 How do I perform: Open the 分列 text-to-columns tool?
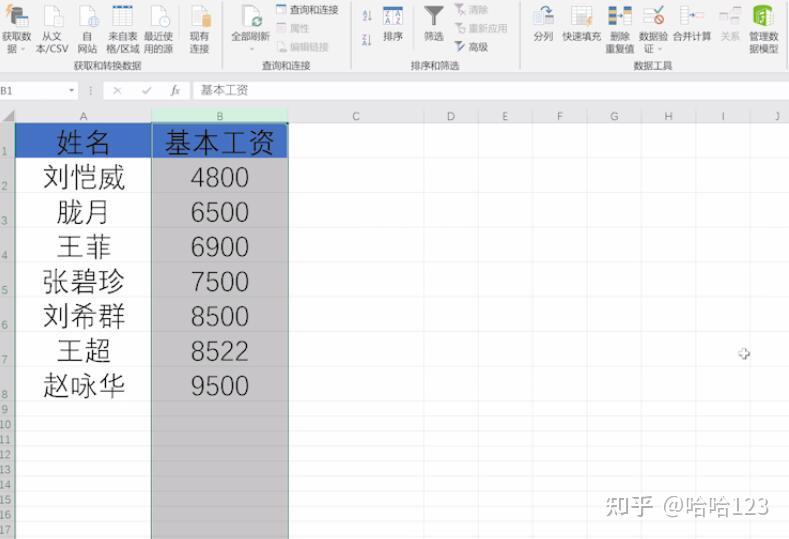tap(543, 16)
